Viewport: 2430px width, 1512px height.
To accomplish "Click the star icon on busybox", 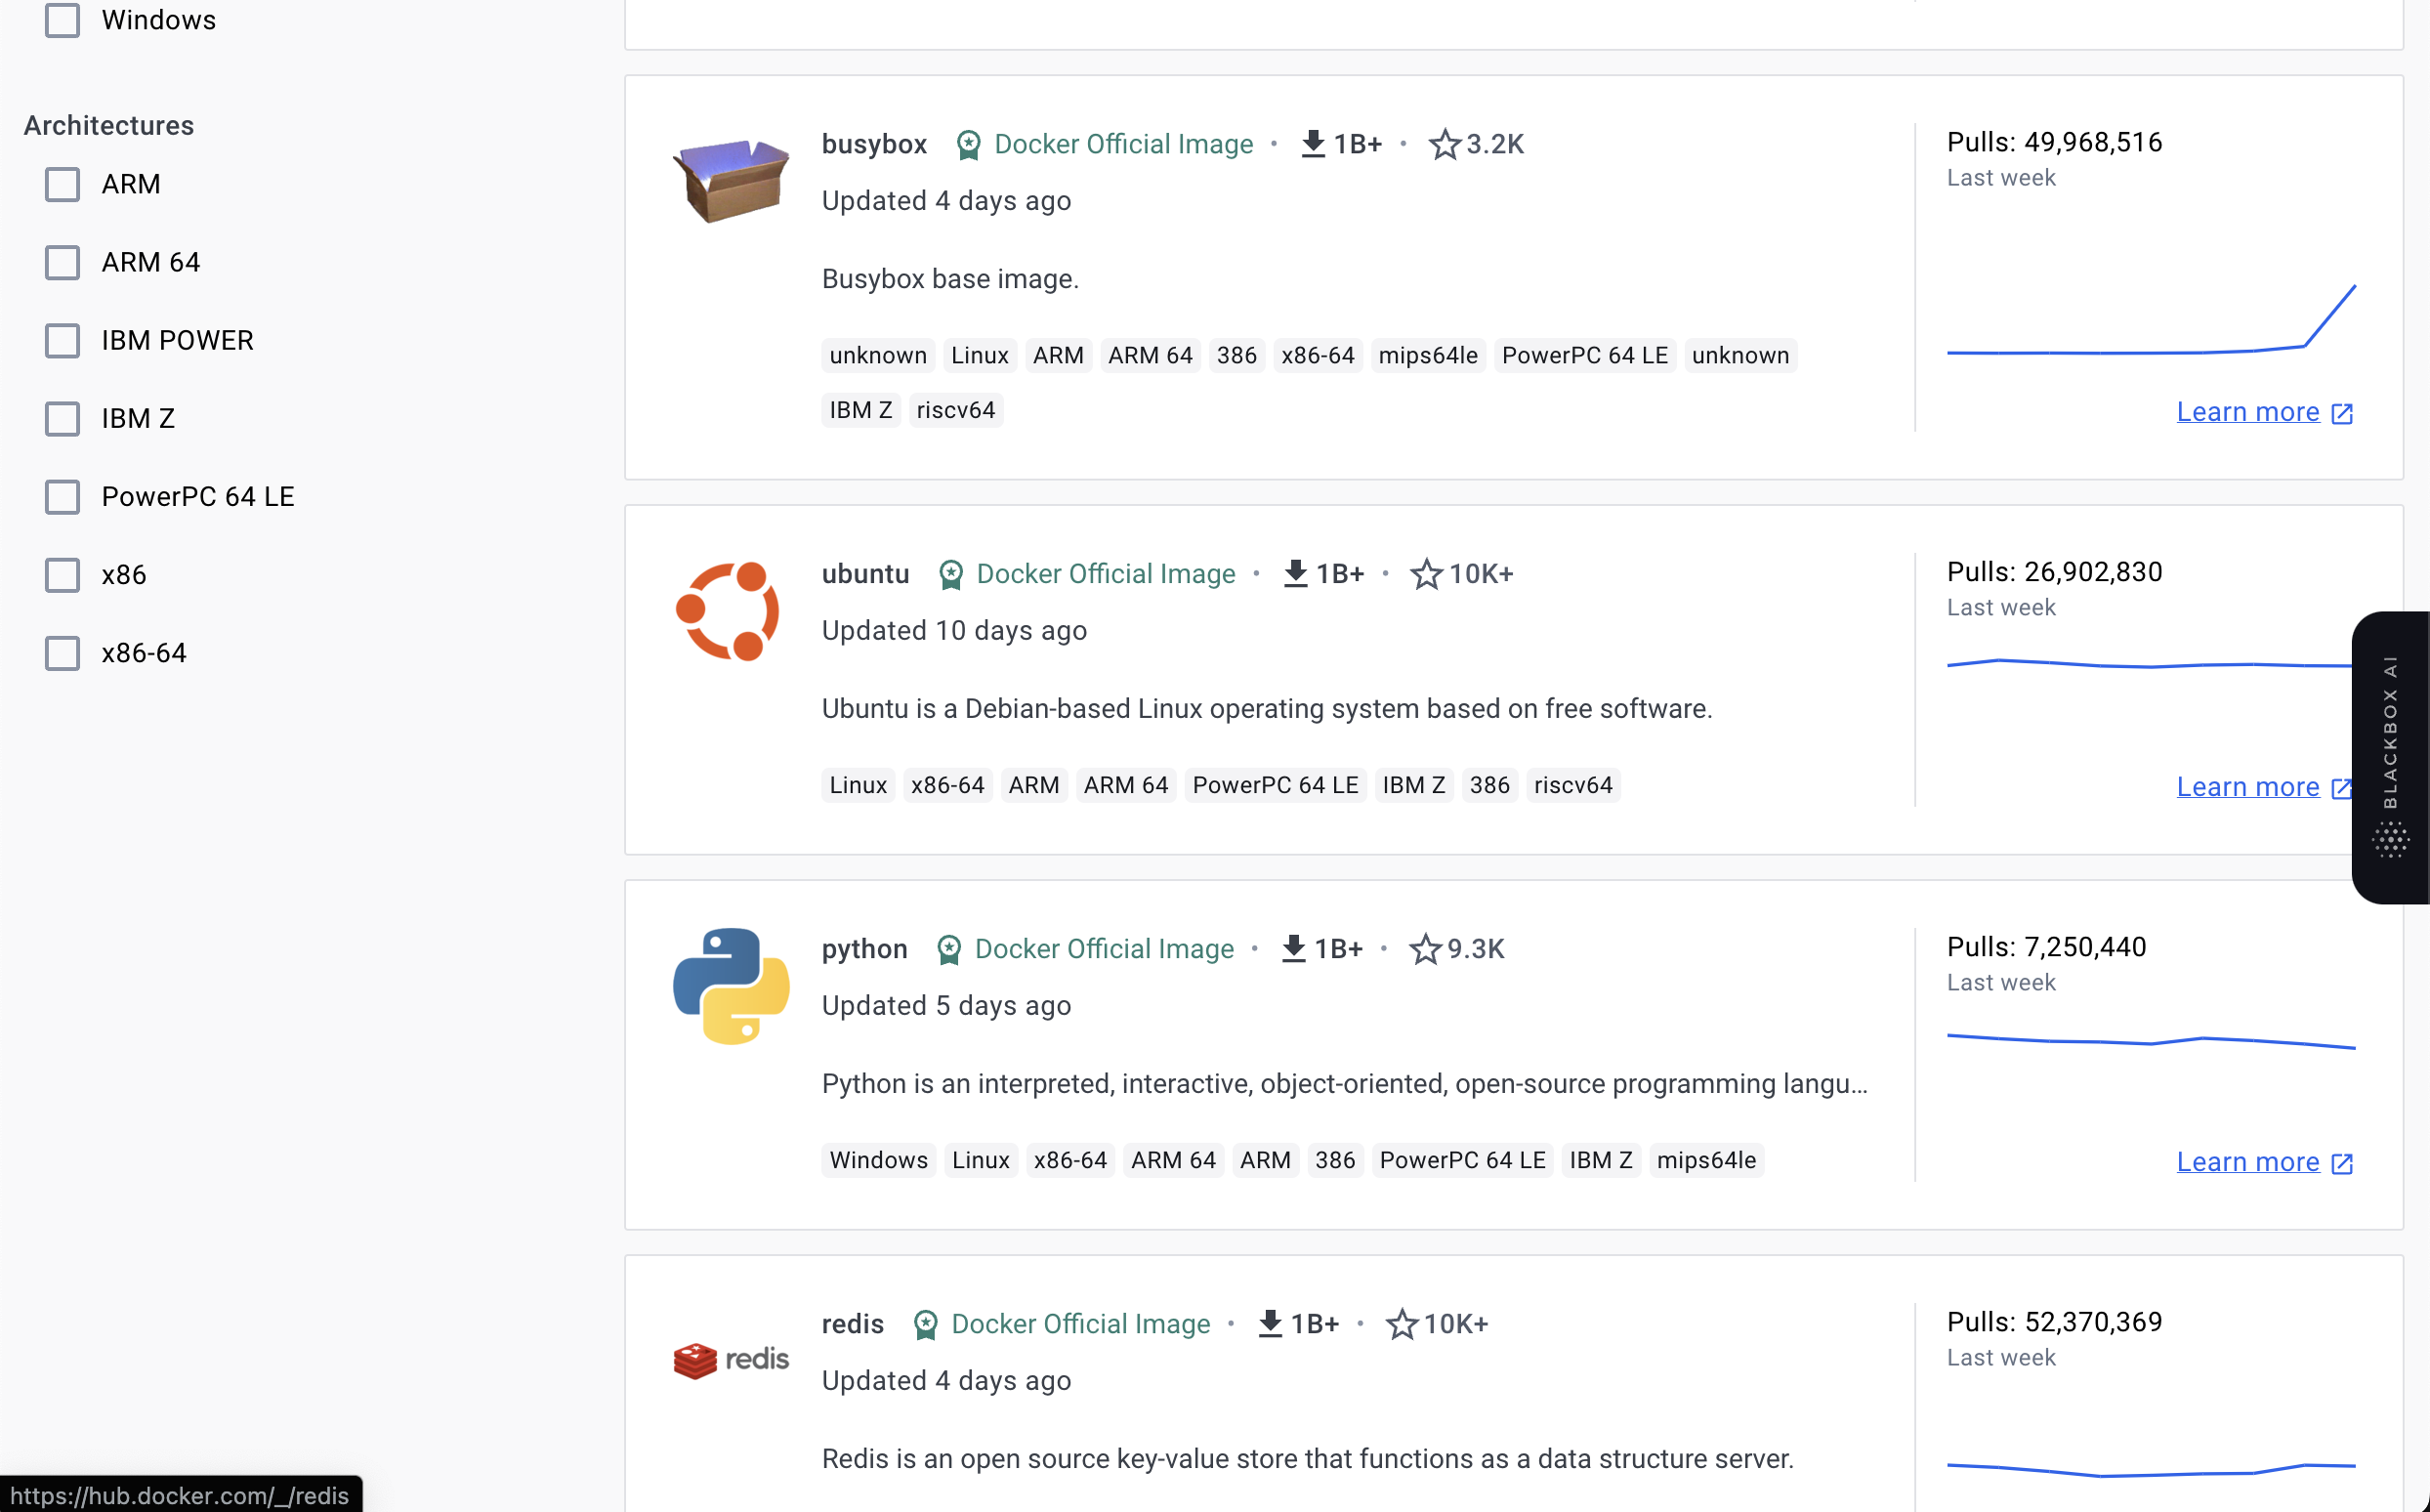I will [x=1444, y=144].
